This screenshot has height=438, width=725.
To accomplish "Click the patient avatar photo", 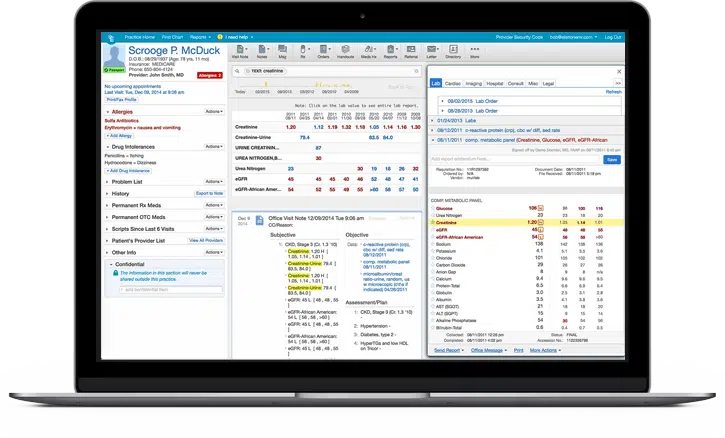I will 114,56.
